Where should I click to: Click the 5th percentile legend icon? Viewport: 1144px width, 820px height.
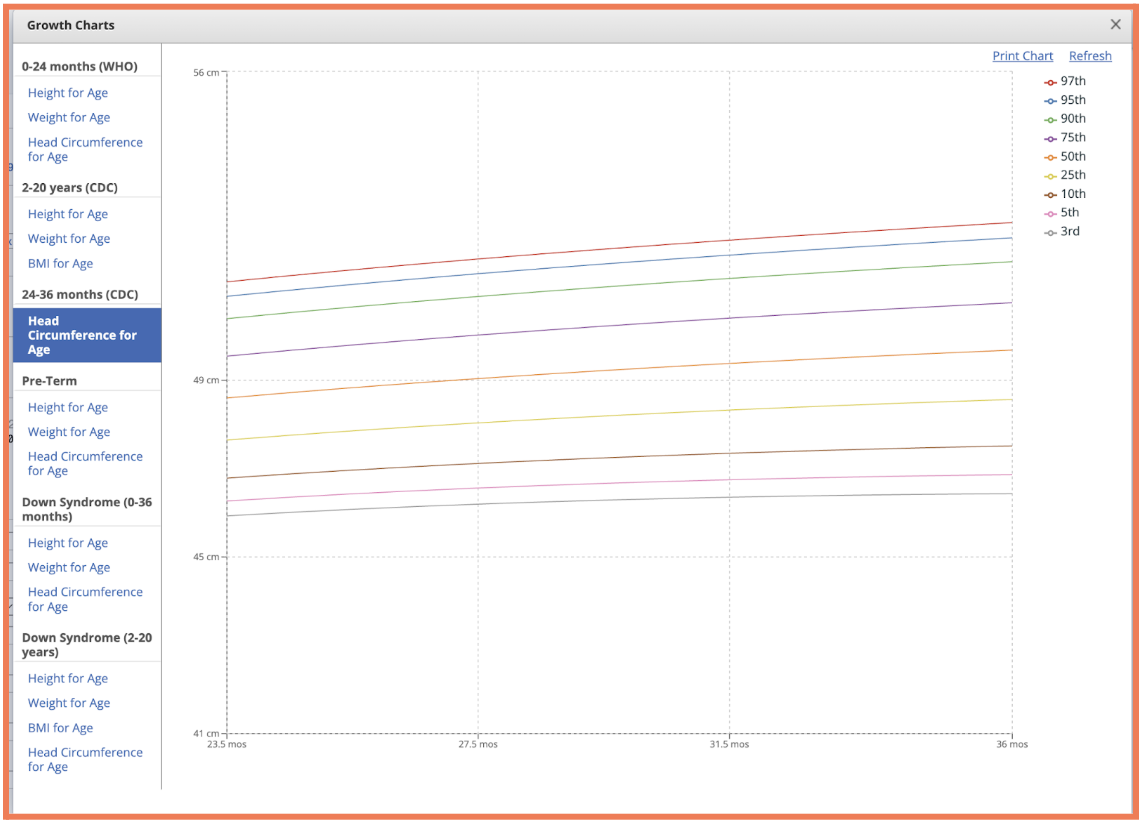(1051, 213)
